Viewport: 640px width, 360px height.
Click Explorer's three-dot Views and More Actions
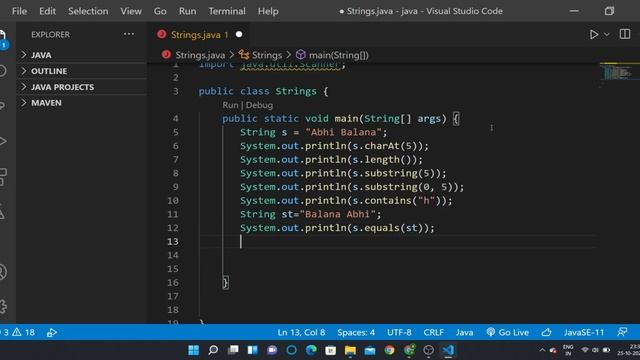point(129,34)
